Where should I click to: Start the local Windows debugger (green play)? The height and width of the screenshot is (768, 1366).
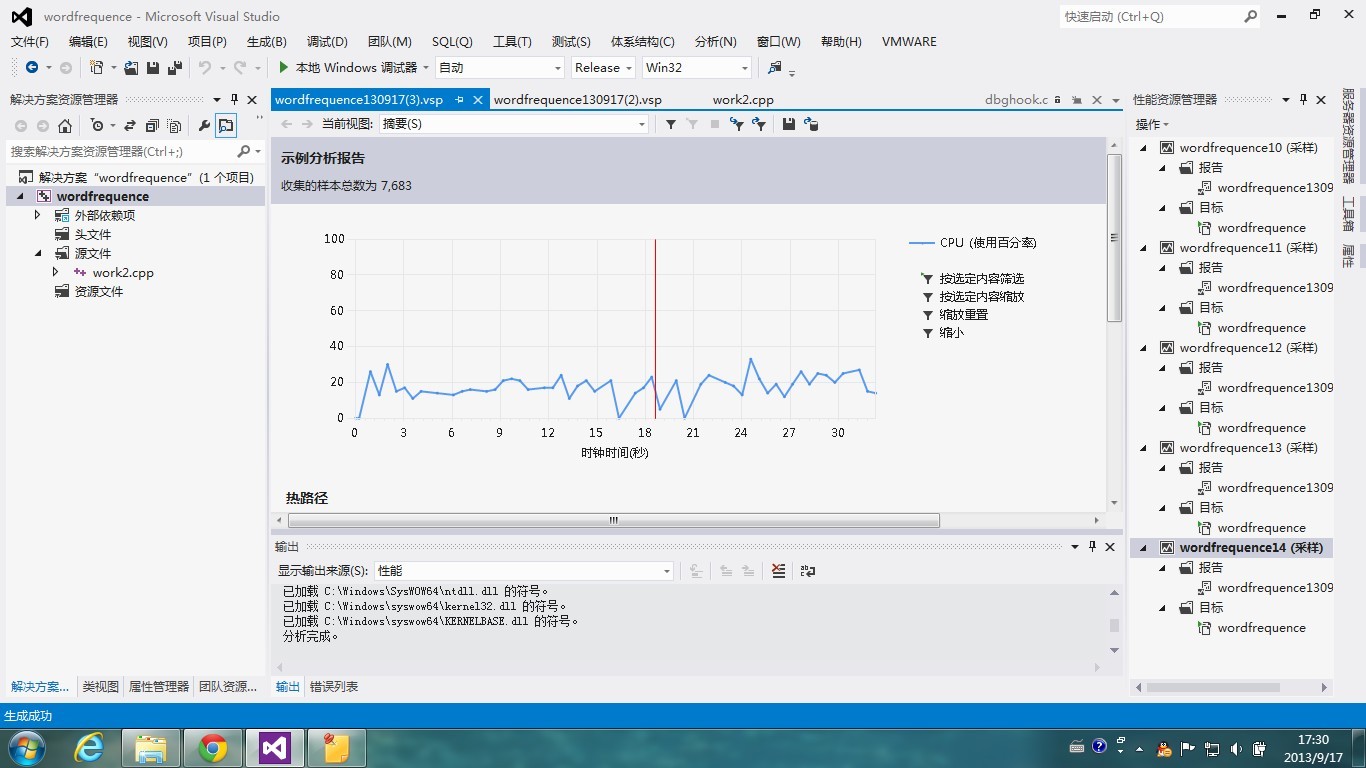click(x=284, y=68)
